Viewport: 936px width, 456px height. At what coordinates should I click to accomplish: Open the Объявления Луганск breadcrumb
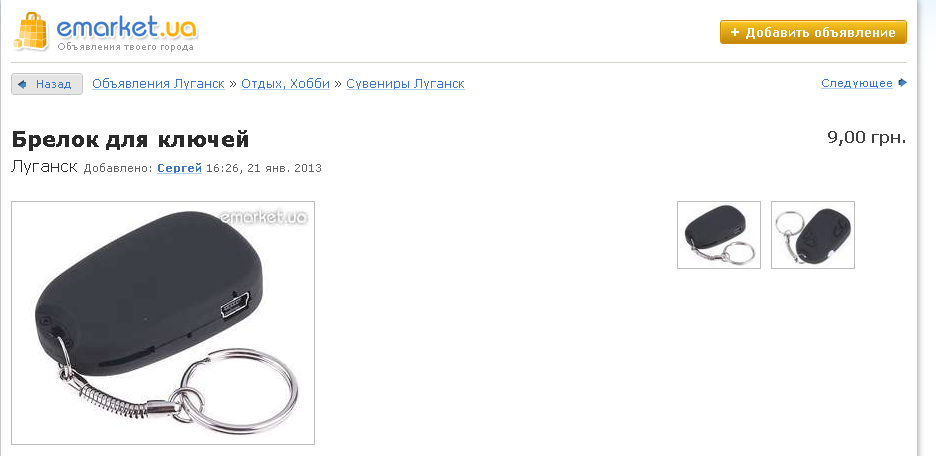[158, 84]
